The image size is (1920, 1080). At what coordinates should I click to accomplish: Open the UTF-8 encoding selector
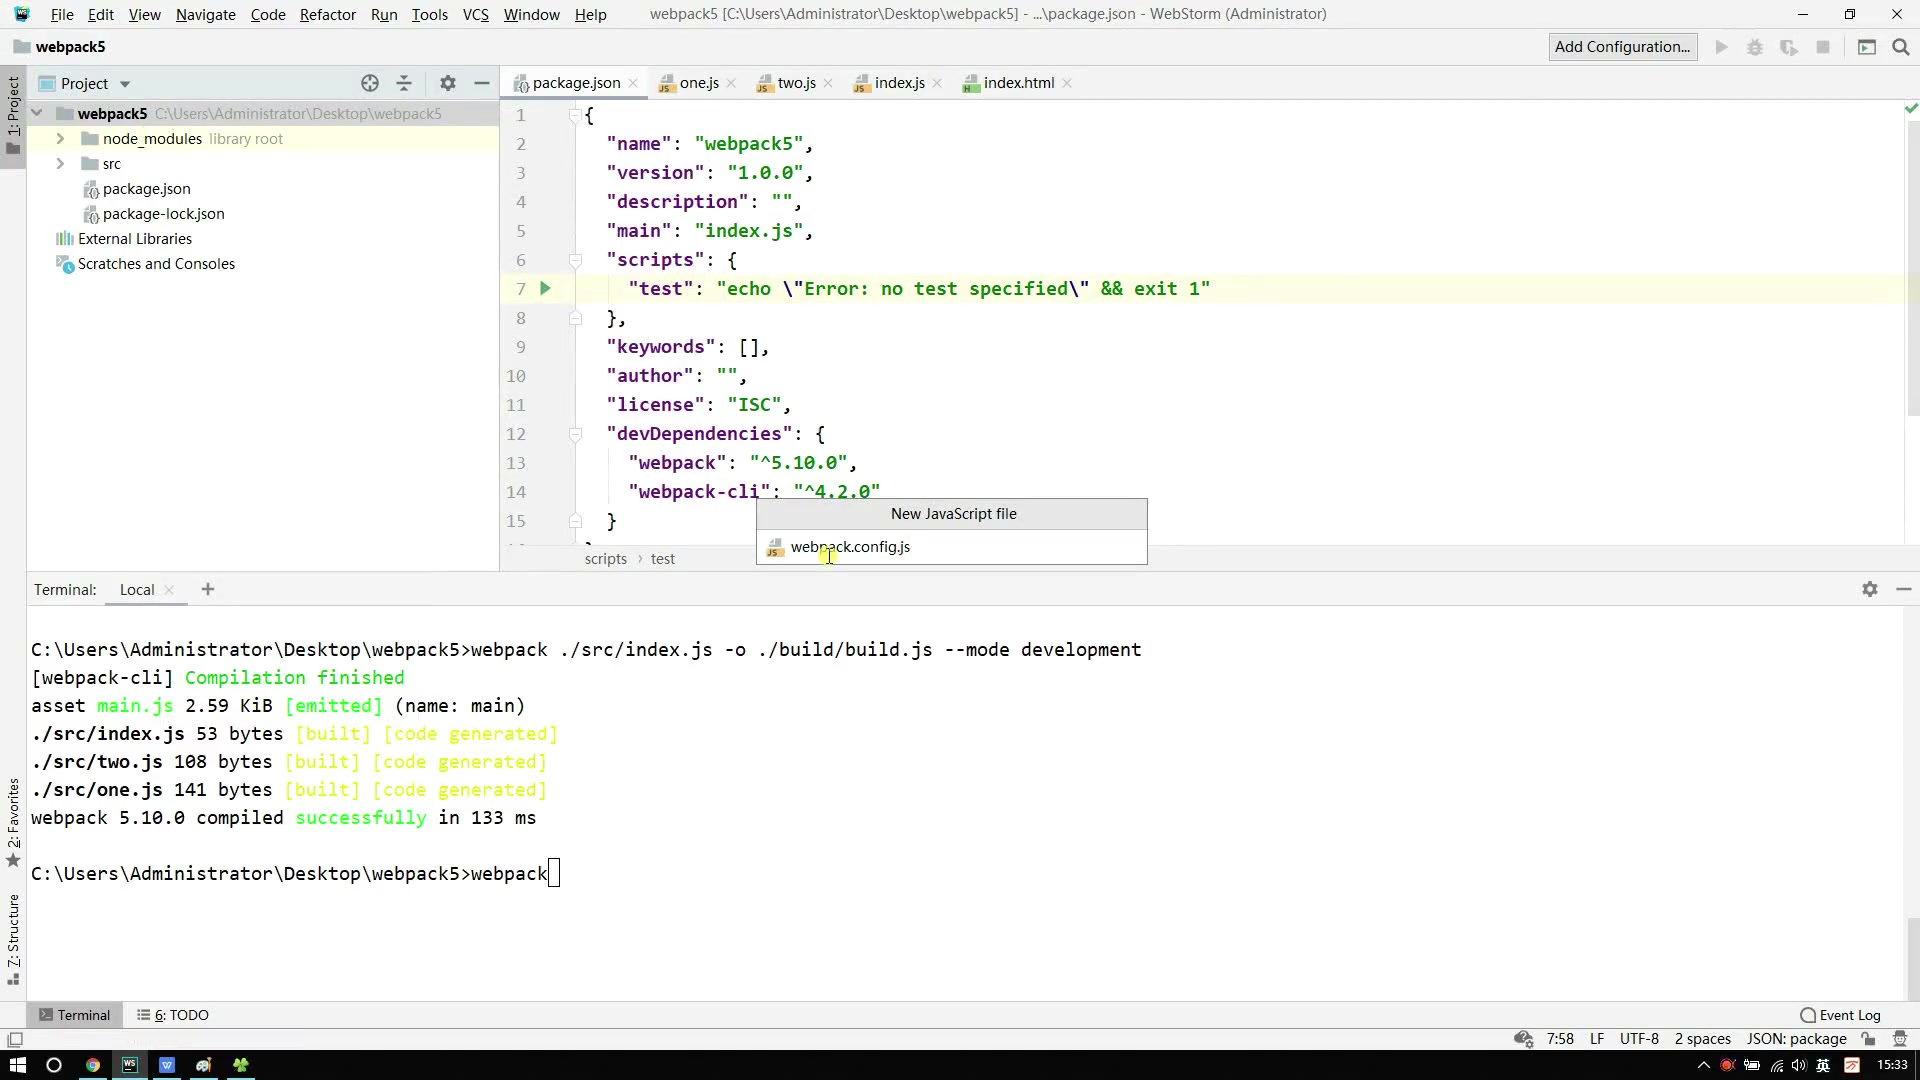click(1639, 1039)
